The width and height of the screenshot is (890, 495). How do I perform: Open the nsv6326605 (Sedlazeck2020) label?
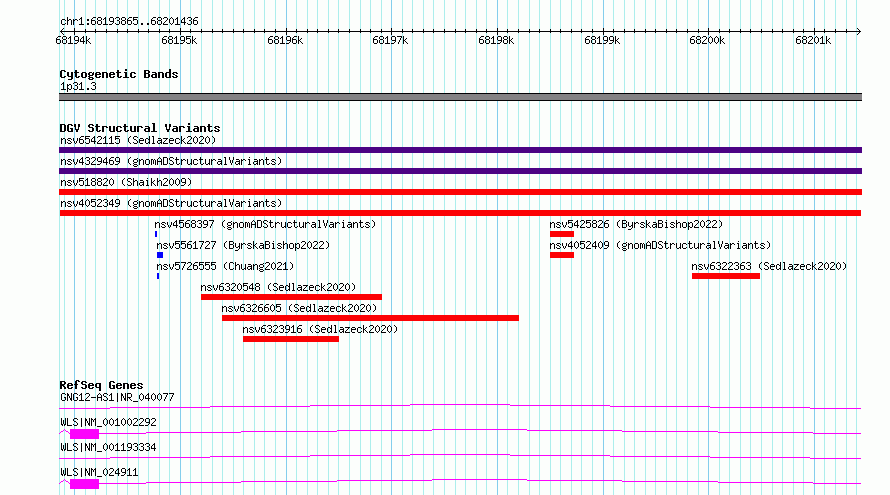[299, 308]
